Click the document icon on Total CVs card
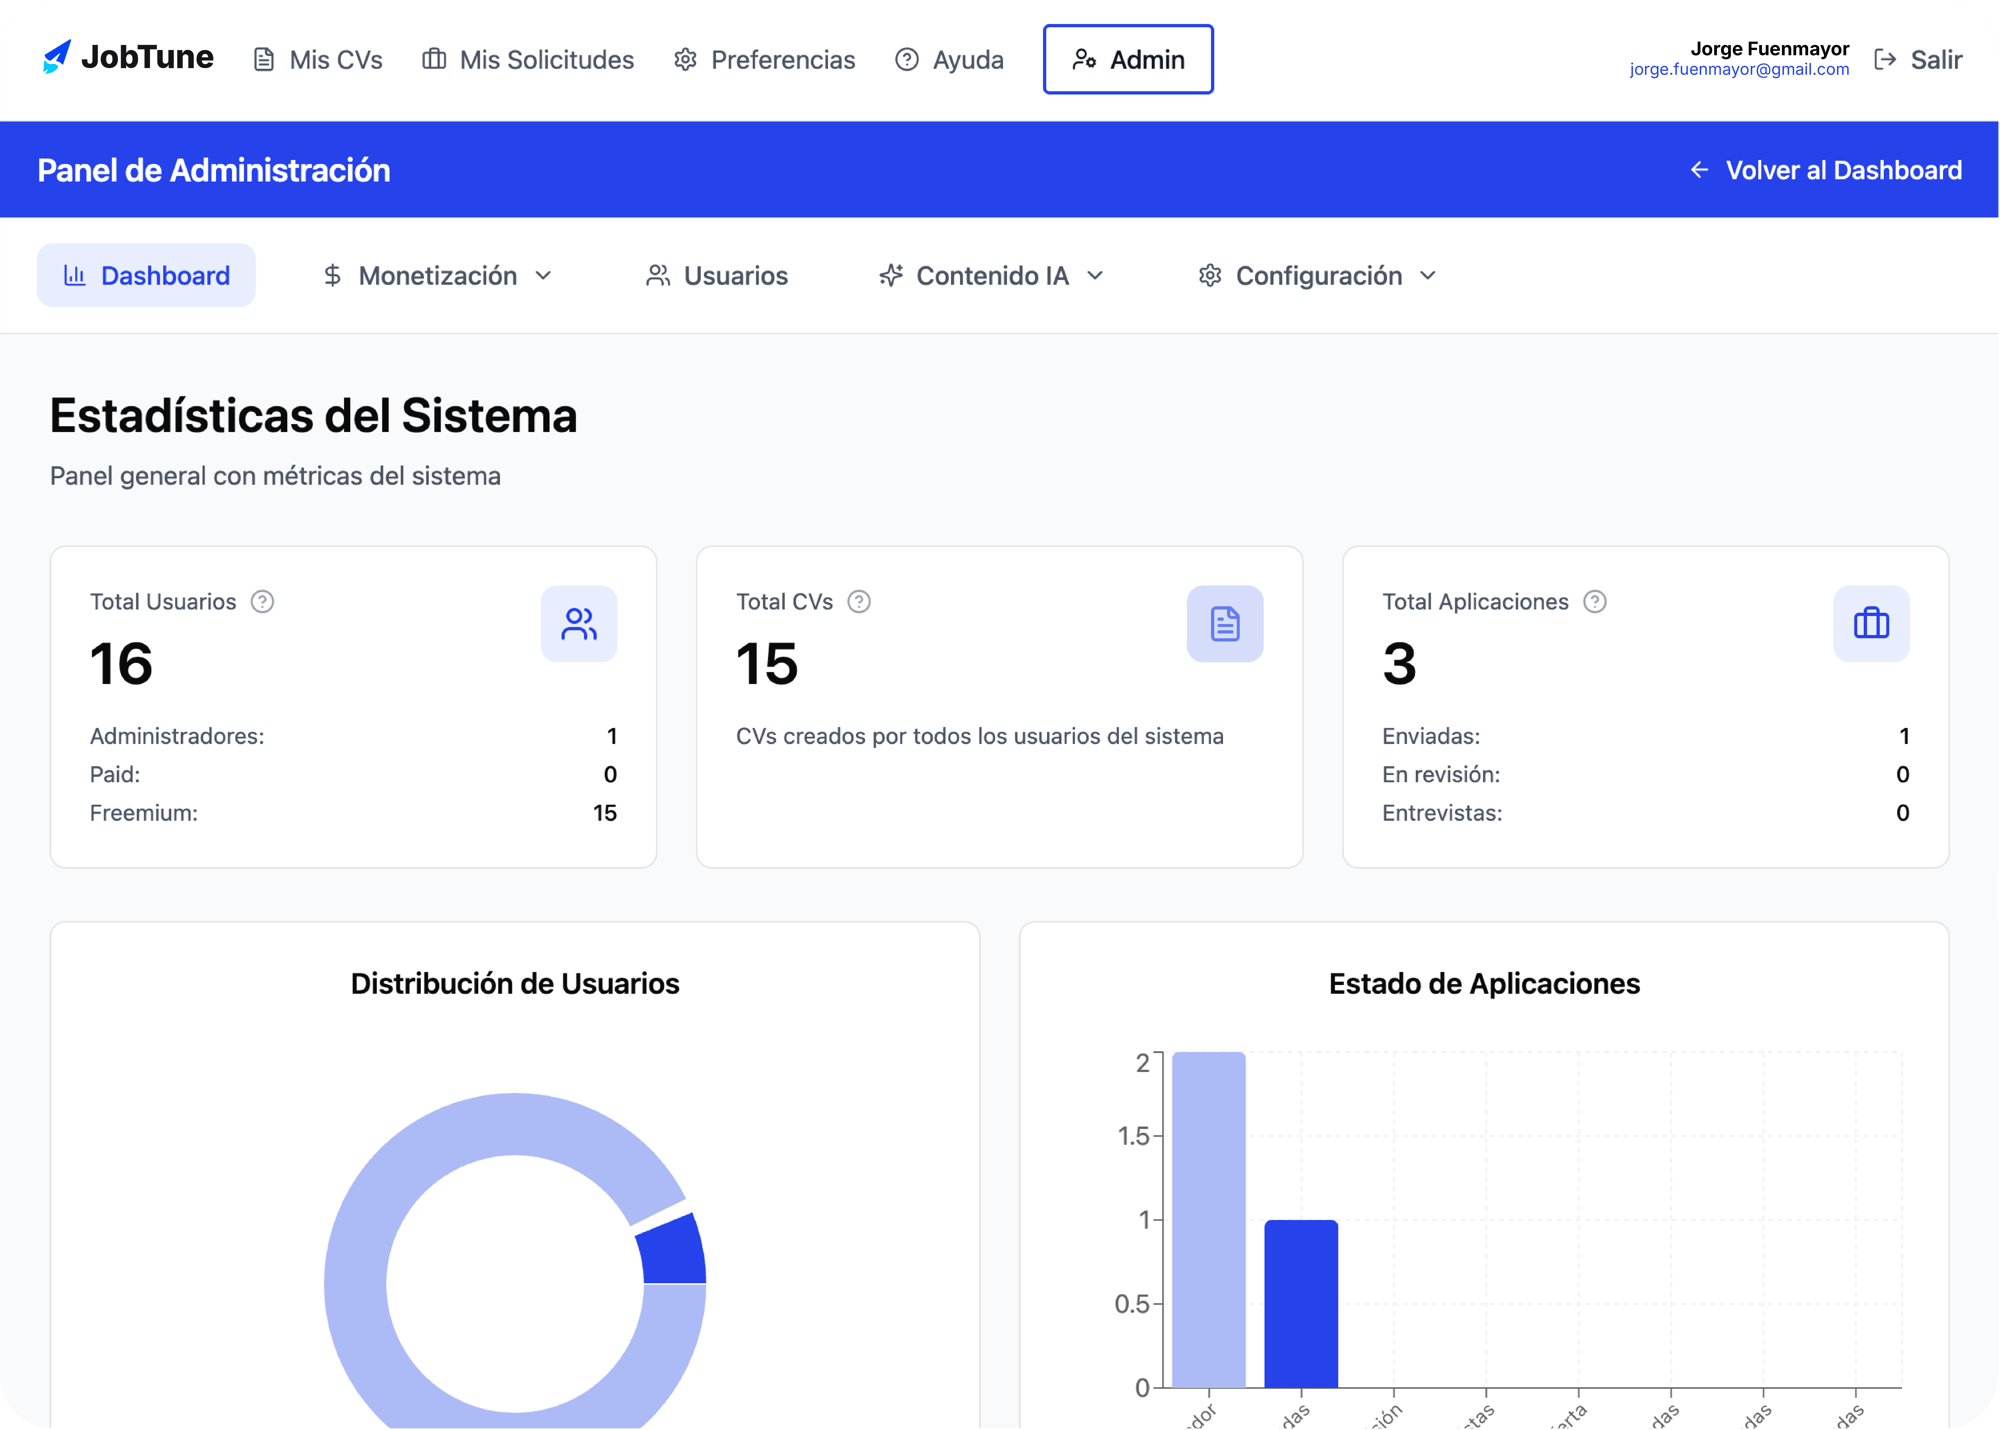 tap(1225, 624)
